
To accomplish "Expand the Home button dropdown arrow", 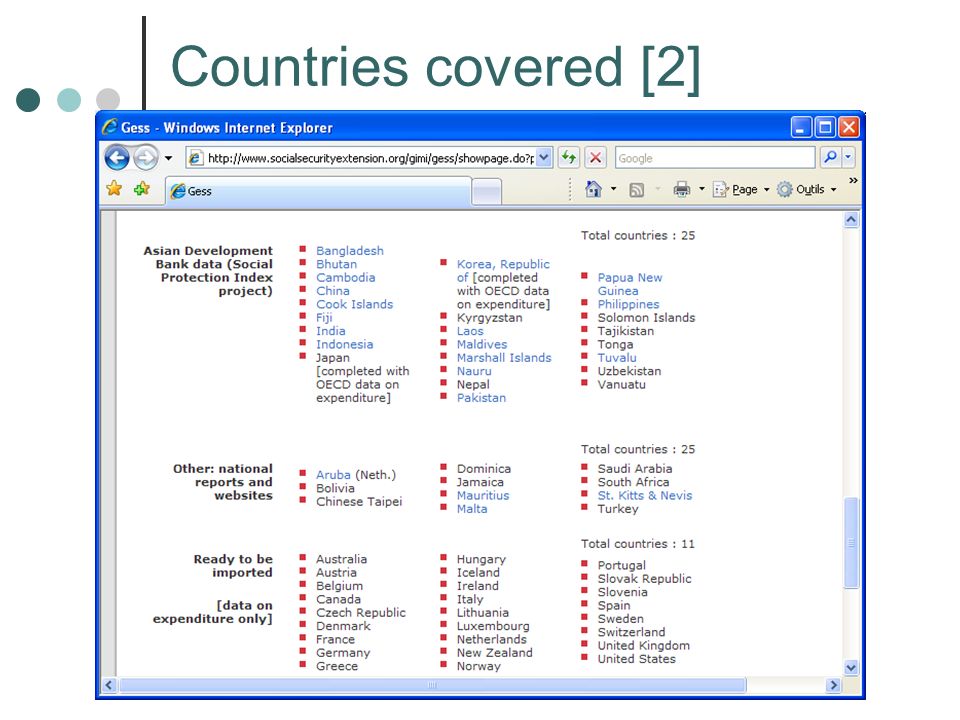I will tap(613, 189).
